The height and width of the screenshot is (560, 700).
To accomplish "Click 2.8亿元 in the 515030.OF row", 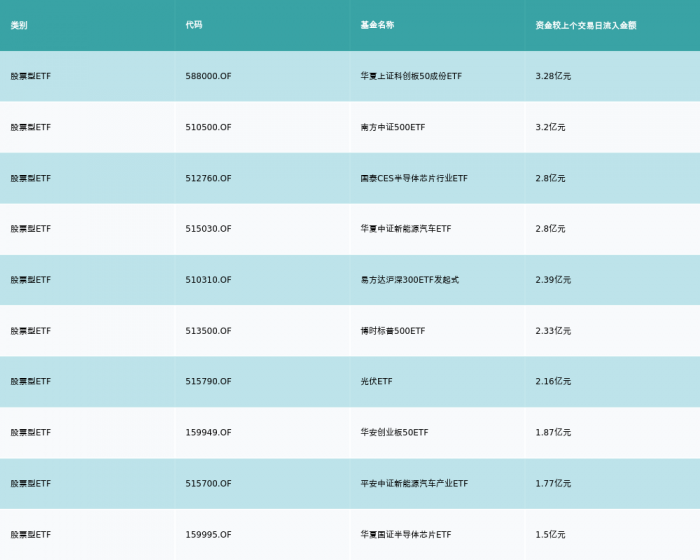I will [x=550, y=229].
